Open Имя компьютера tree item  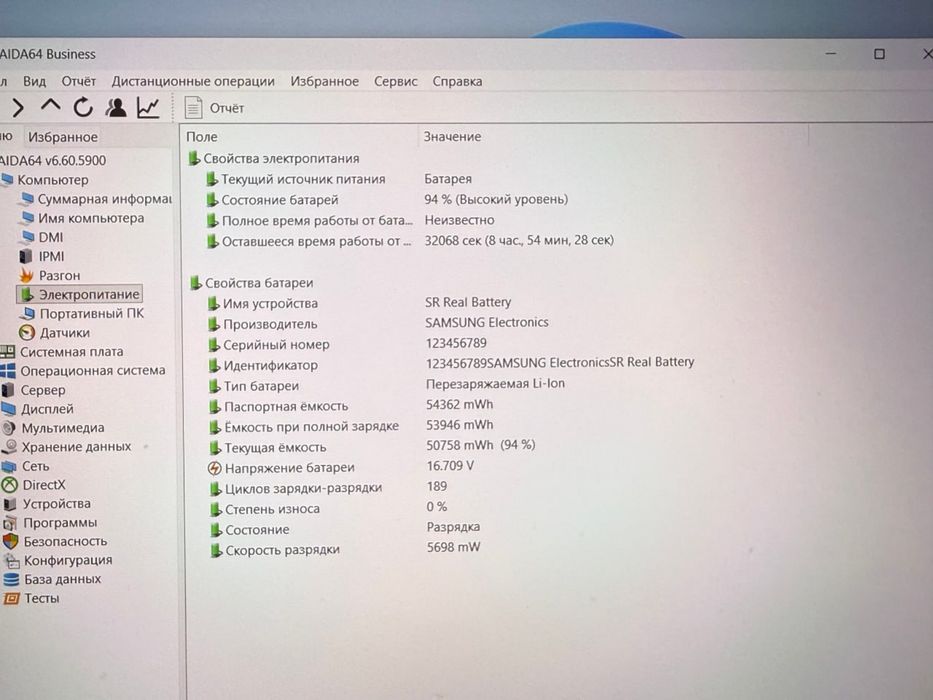[82, 218]
